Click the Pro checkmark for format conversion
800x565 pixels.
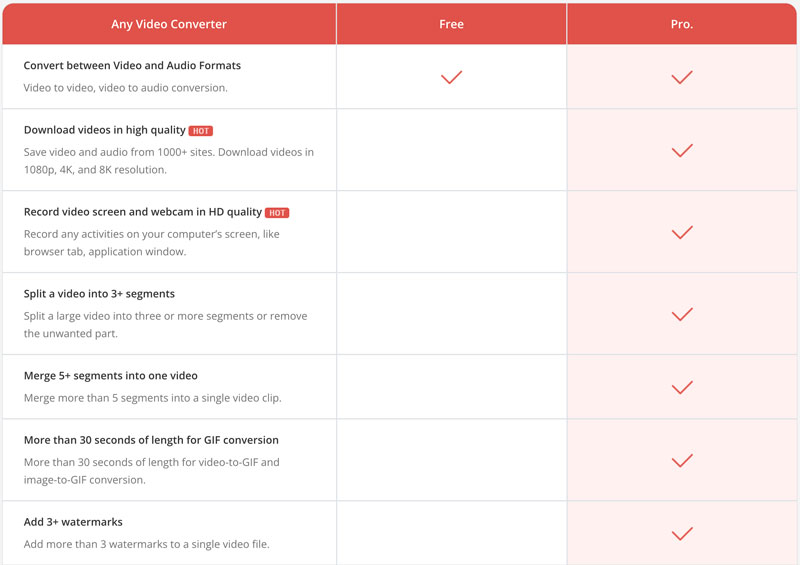[x=682, y=77]
